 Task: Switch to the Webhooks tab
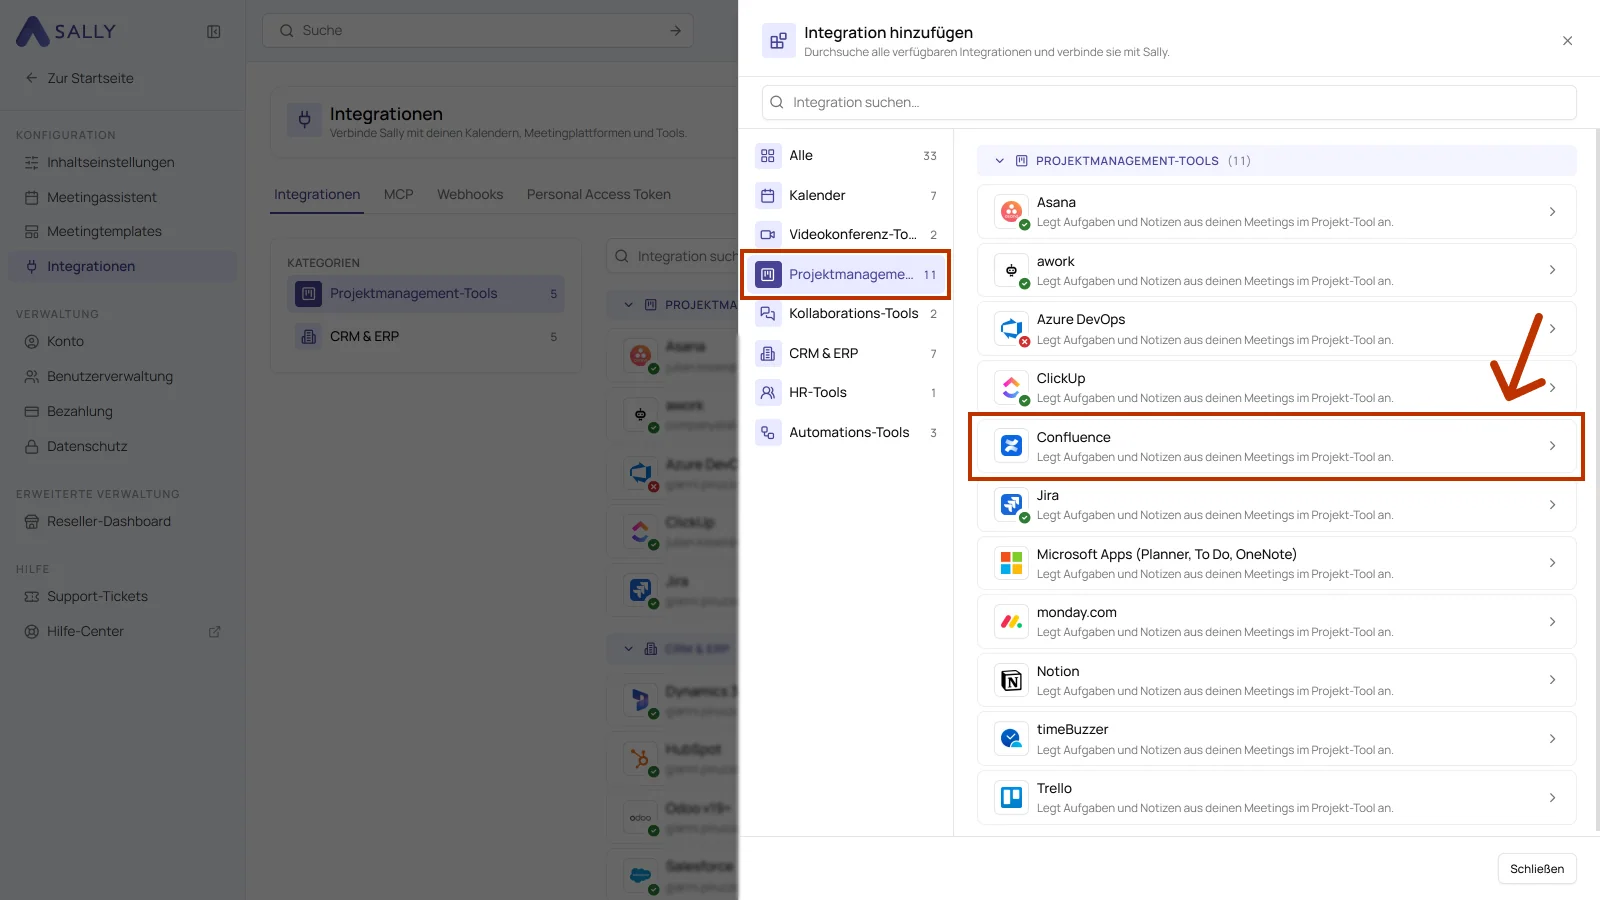pos(470,194)
